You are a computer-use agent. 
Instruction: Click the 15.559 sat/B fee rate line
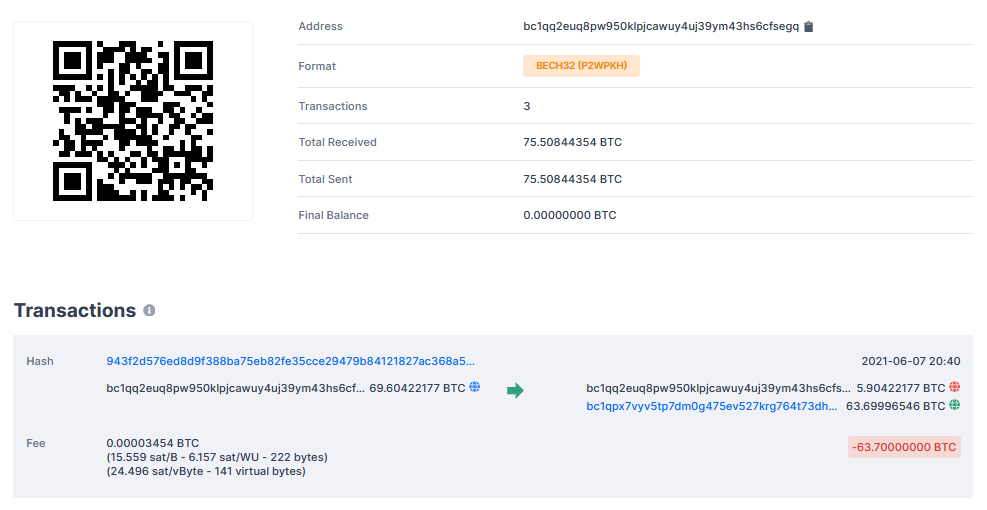217,457
